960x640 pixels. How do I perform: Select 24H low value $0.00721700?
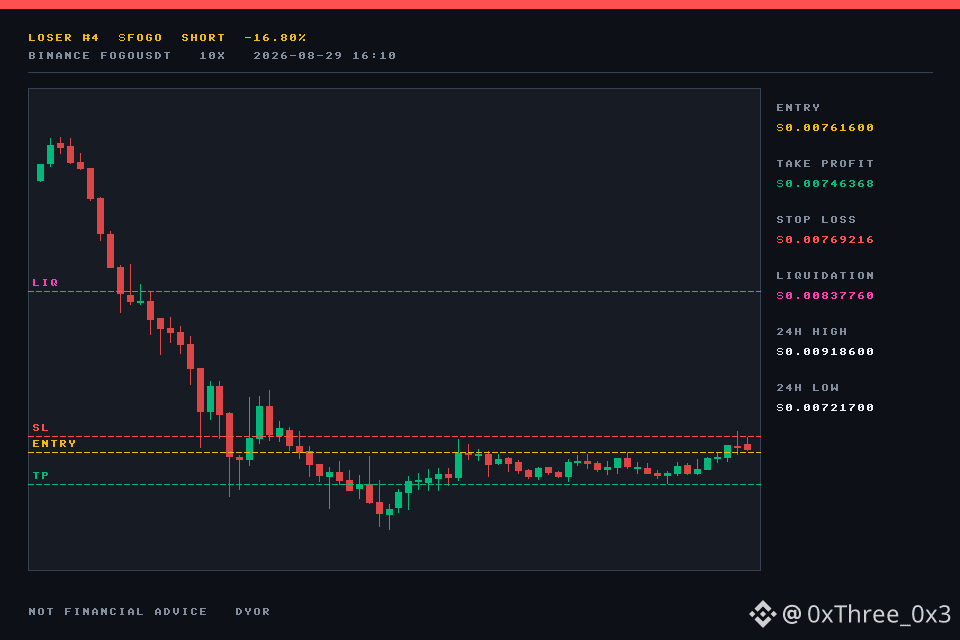point(825,408)
